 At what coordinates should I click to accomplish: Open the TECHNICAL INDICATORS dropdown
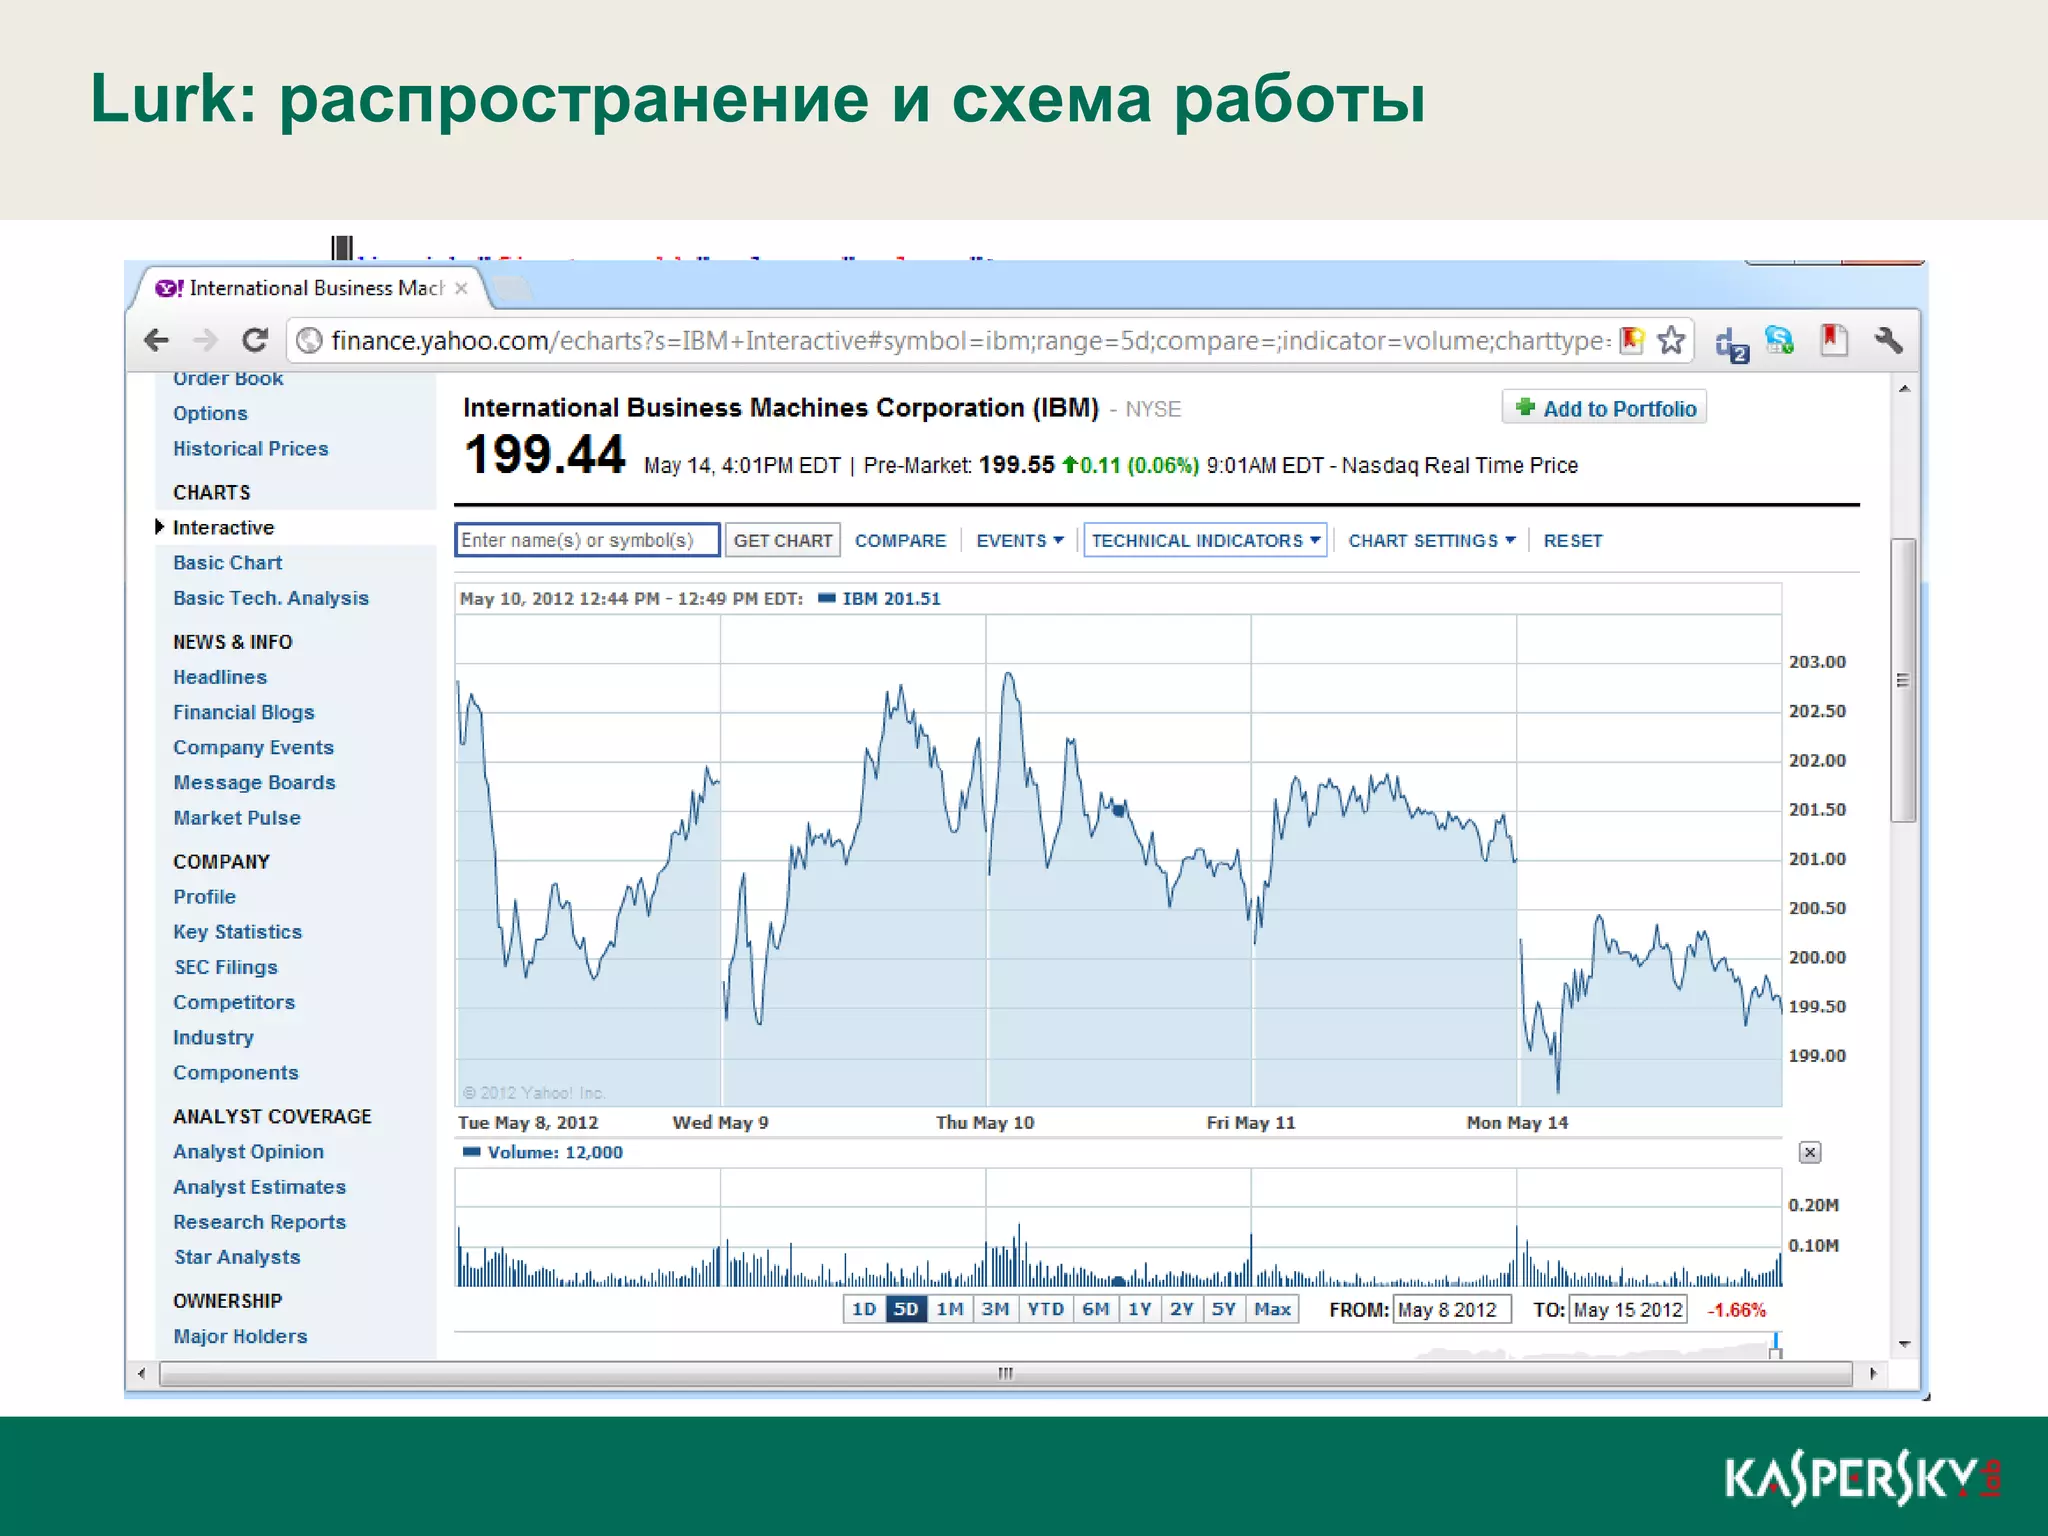click(x=1205, y=540)
